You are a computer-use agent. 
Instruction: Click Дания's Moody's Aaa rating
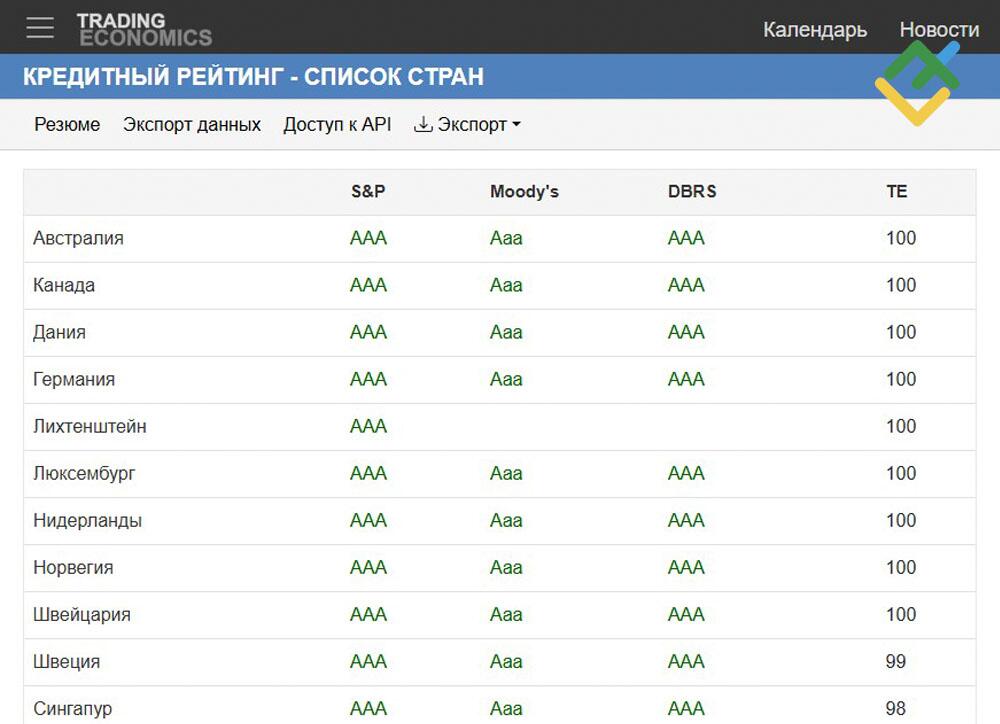pyautogui.click(x=506, y=332)
